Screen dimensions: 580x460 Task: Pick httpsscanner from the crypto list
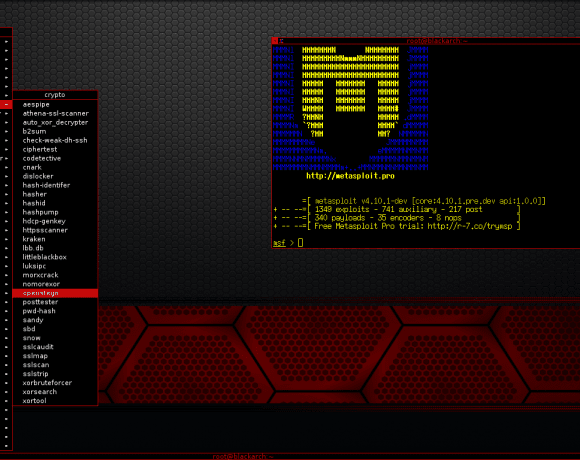55,230
